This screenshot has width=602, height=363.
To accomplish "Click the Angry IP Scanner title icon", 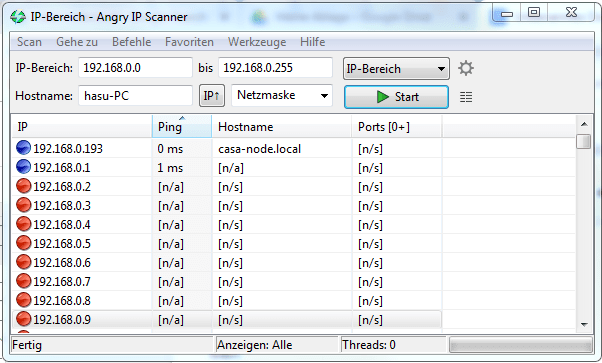I will point(18,17).
